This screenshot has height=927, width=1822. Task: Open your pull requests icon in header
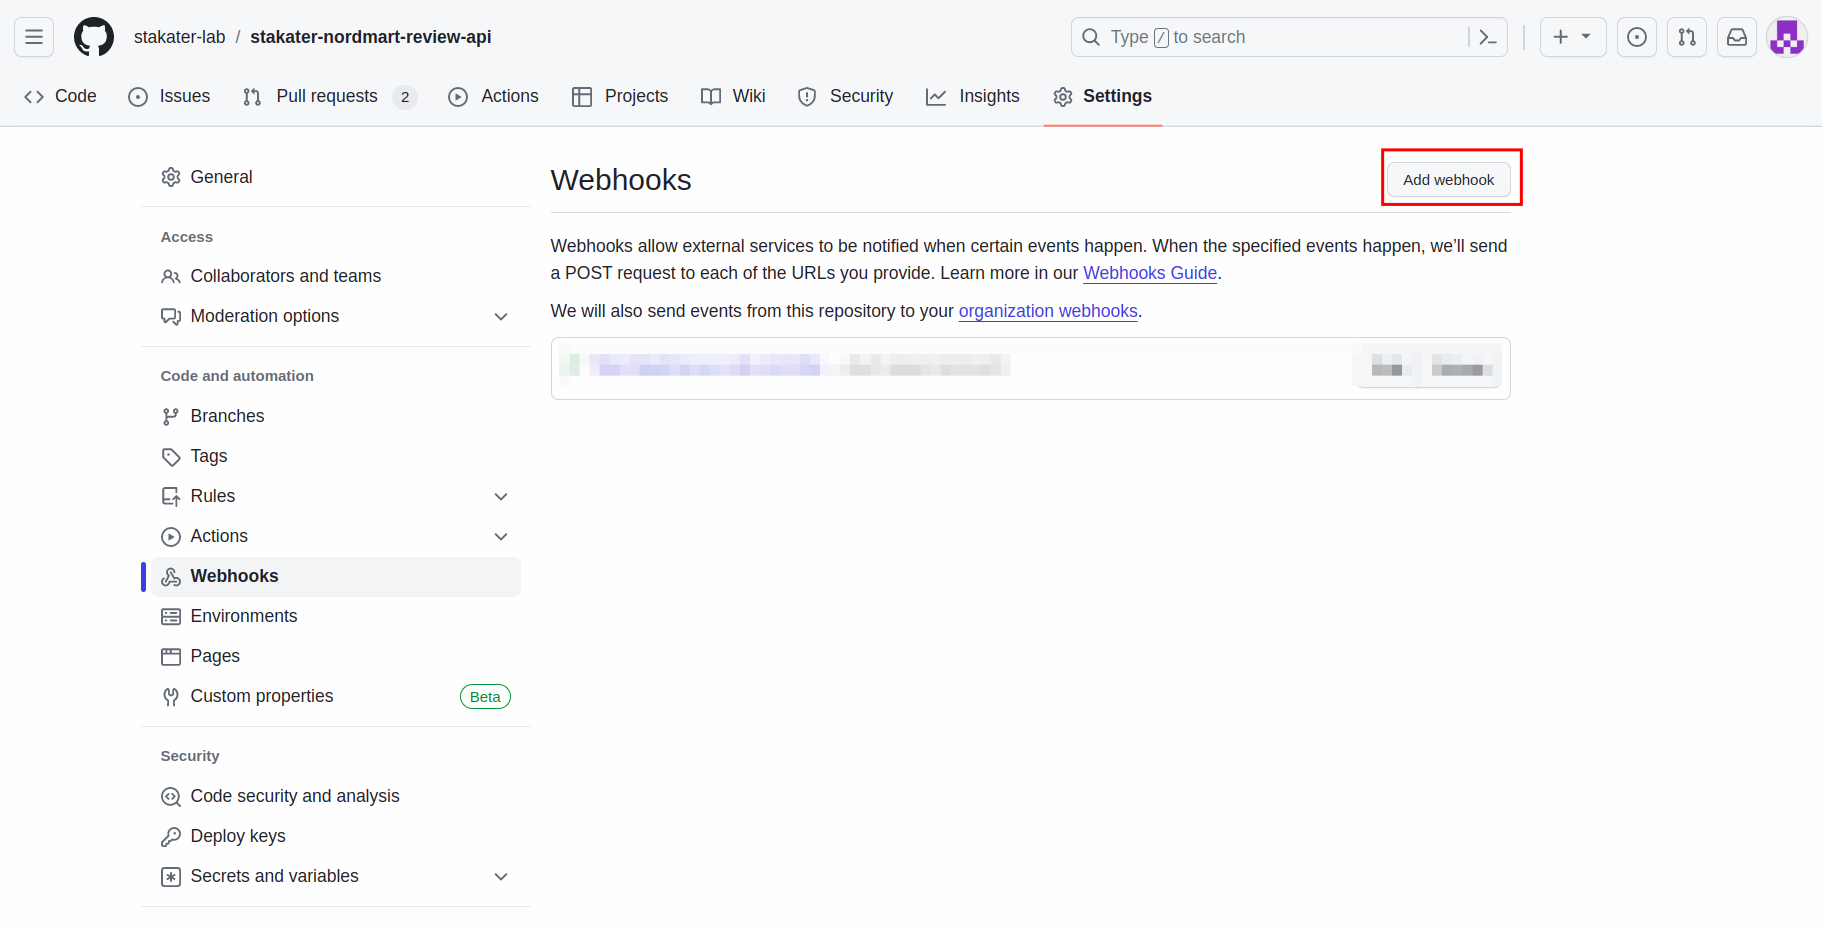(1686, 37)
